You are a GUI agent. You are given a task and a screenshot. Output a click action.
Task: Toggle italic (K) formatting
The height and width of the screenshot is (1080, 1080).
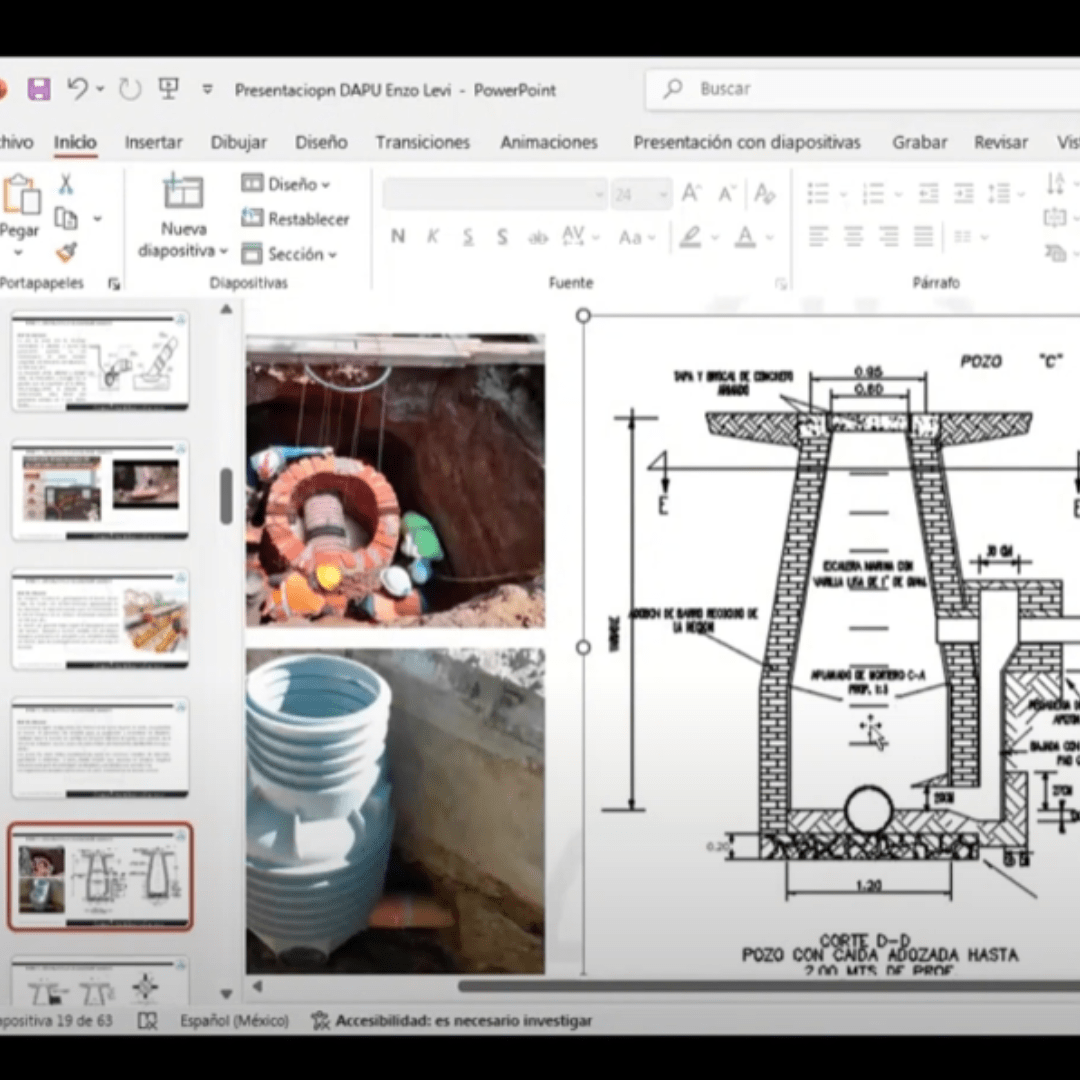click(433, 237)
